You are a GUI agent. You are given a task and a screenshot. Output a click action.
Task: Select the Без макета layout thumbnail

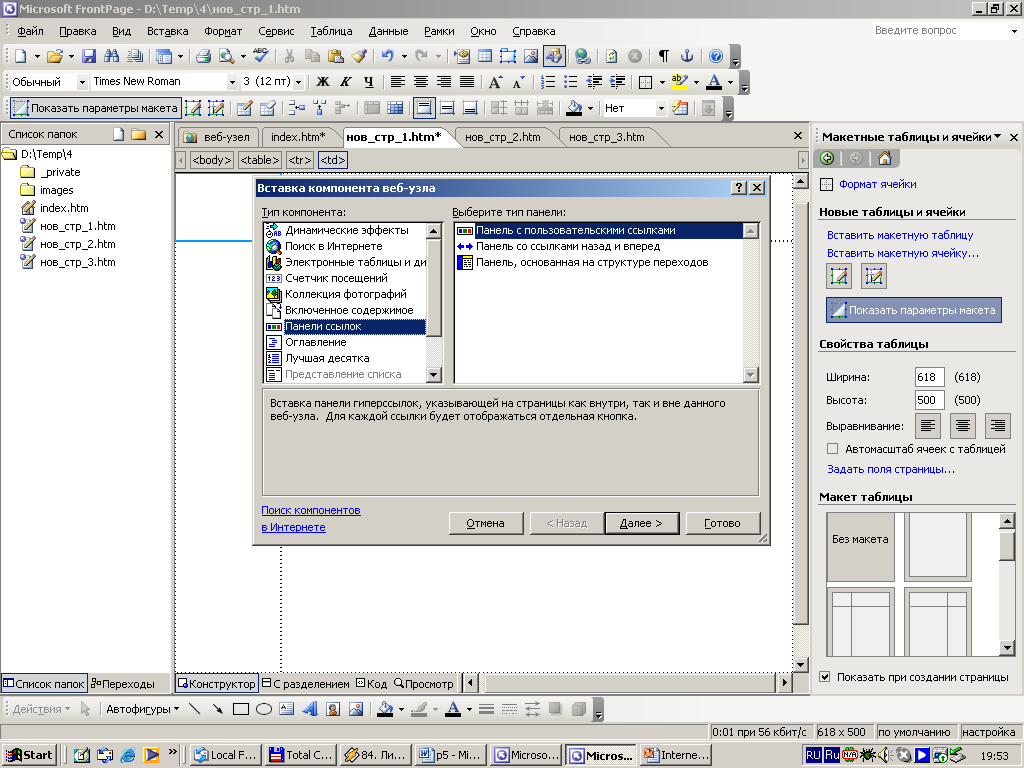coord(861,547)
